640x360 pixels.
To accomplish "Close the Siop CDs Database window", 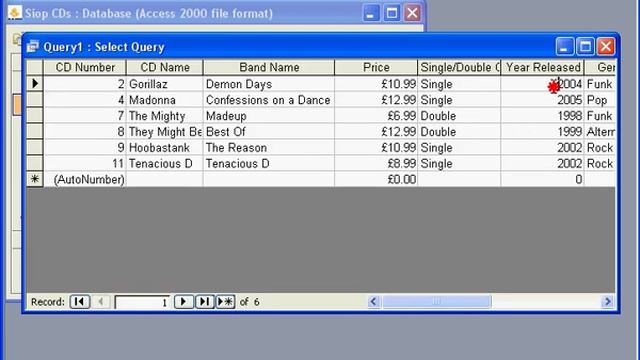I will [x=412, y=13].
